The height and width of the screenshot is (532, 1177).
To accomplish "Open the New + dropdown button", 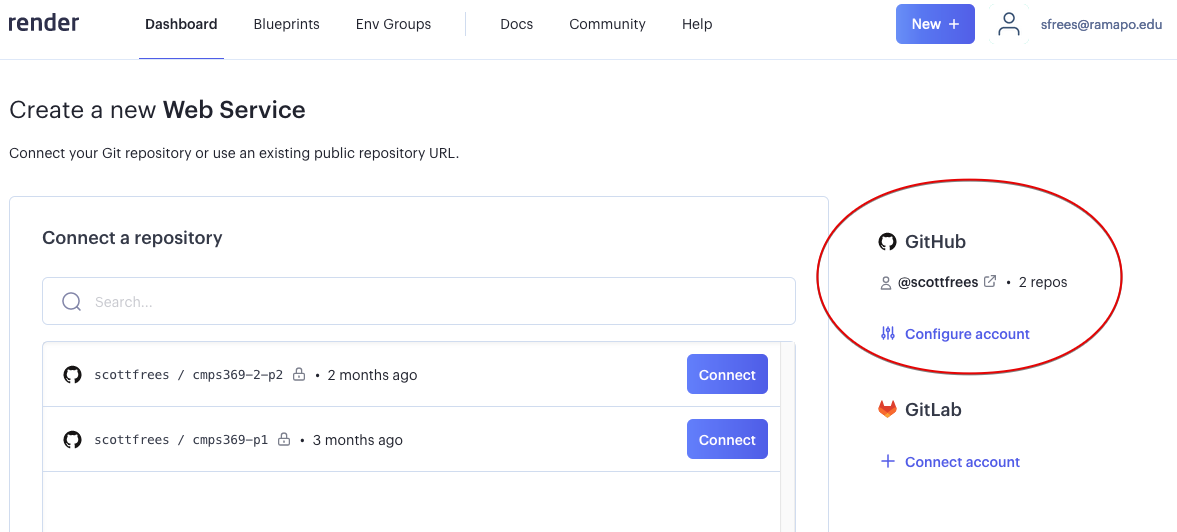I will tap(934, 24).
